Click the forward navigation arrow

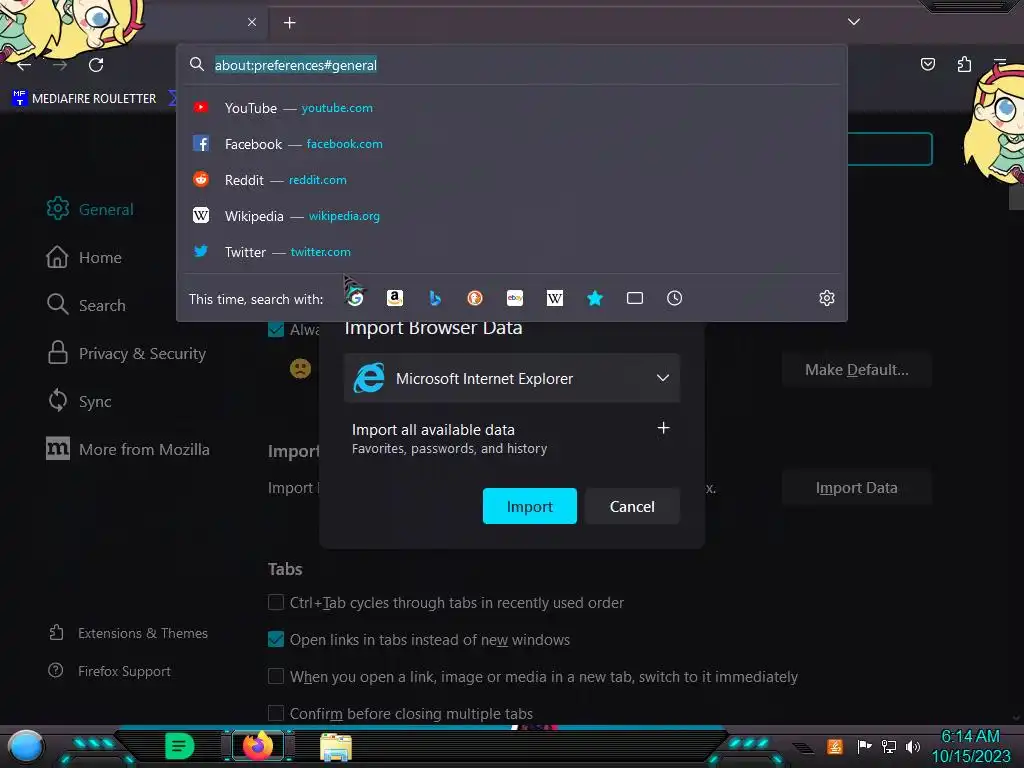click(60, 65)
